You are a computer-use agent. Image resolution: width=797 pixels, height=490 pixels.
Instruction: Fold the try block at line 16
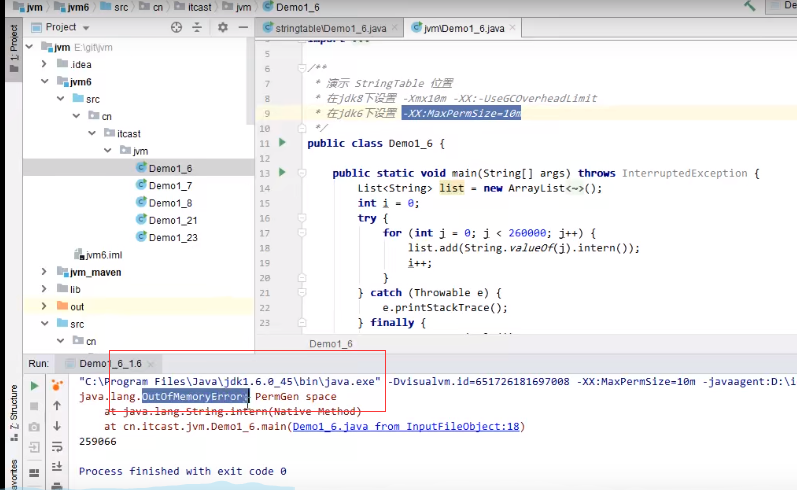[x=301, y=218]
